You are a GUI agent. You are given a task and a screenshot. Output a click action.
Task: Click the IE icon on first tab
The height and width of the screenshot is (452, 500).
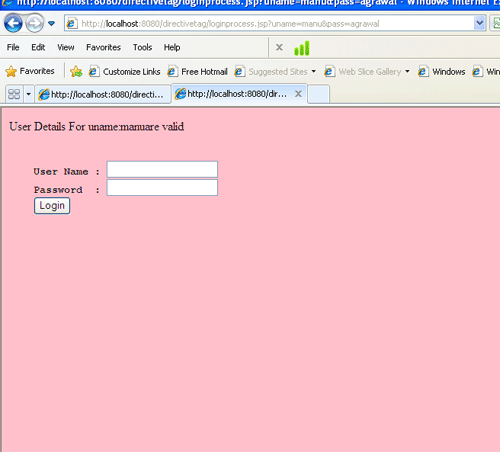44,95
